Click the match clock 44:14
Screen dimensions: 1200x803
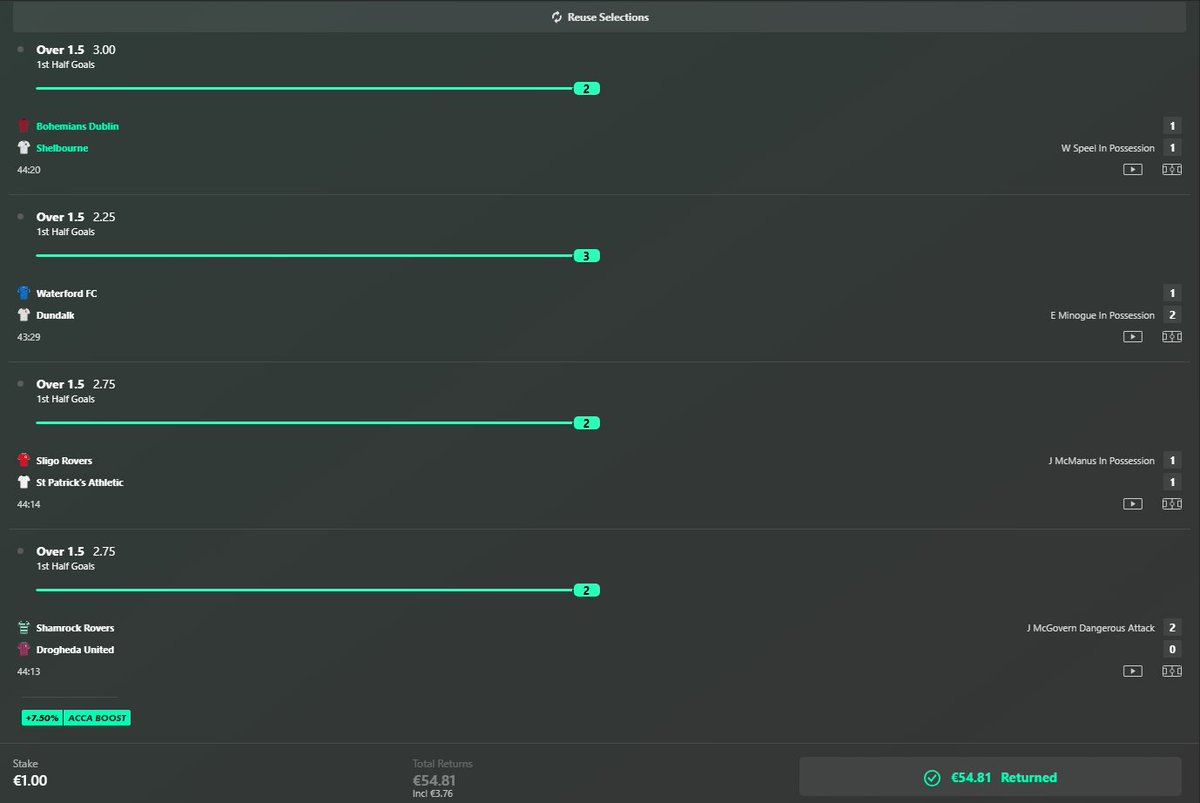(29, 504)
